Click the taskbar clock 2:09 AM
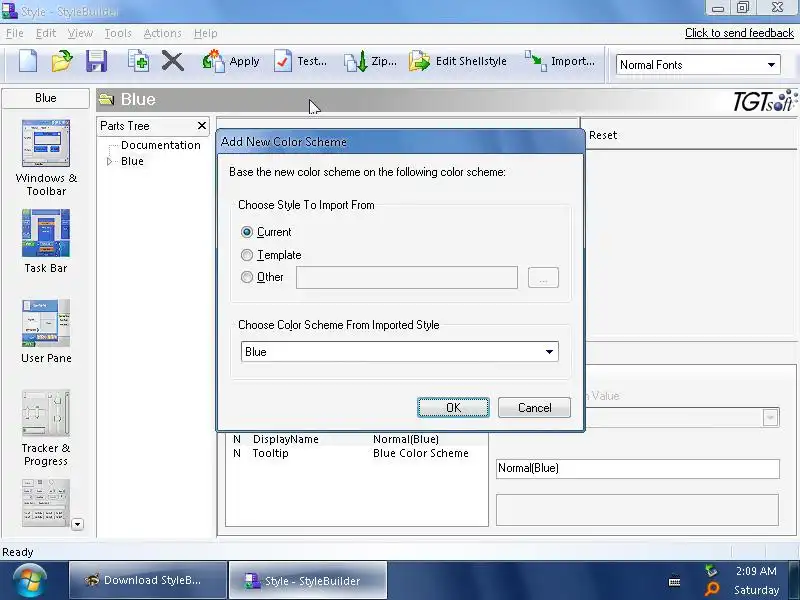 (756, 571)
